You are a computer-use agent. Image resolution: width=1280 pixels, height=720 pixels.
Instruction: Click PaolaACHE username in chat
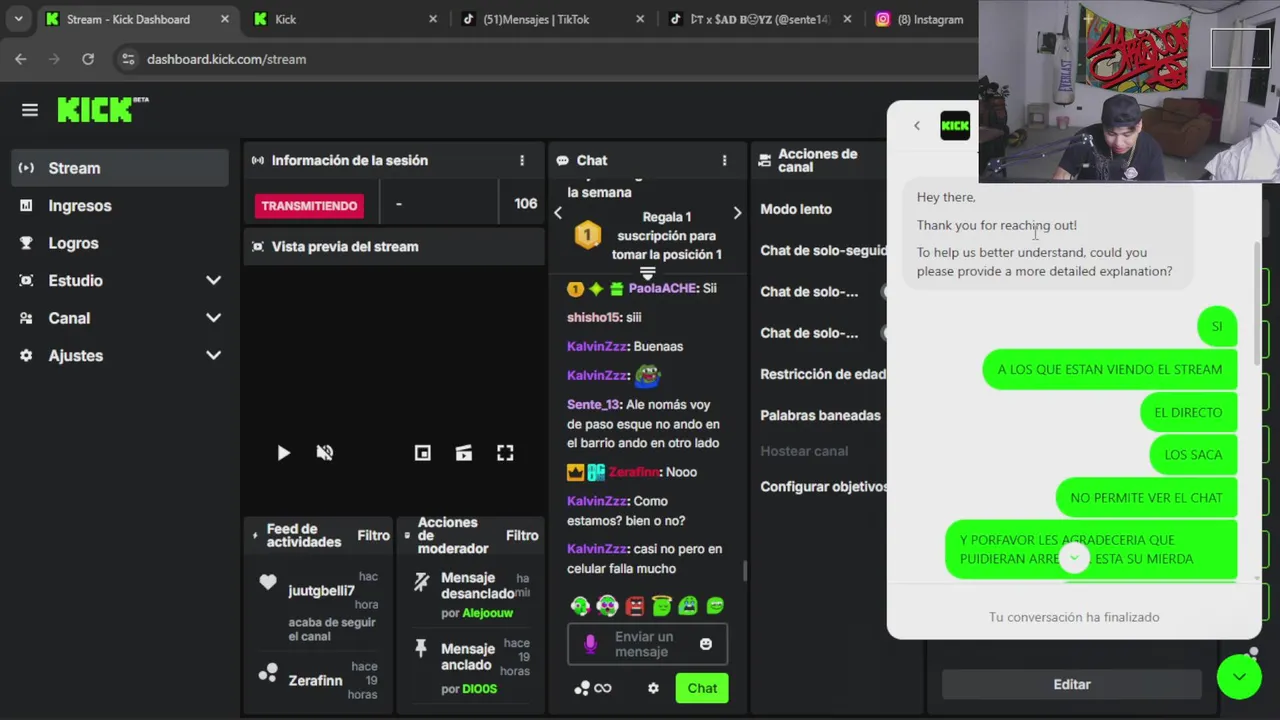[x=662, y=288]
